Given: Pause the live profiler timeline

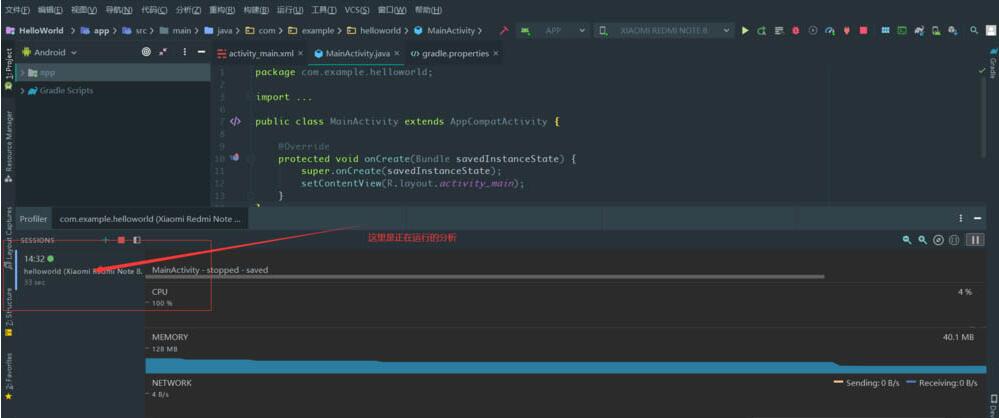Looking at the screenshot, I should tap(975, 240).
